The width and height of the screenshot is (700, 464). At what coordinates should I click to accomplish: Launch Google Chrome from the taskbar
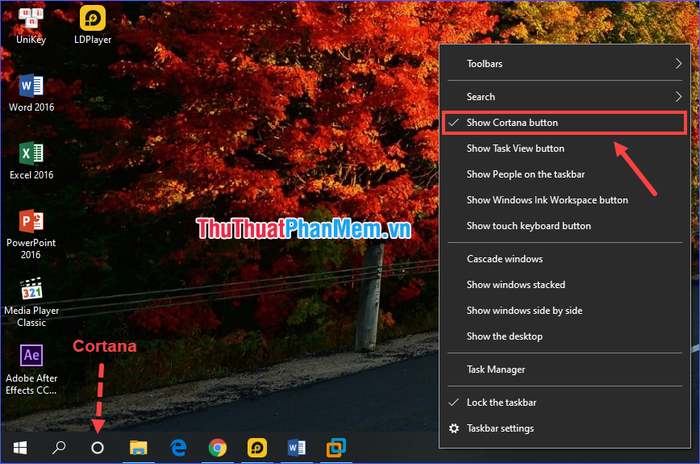(217, 447)
